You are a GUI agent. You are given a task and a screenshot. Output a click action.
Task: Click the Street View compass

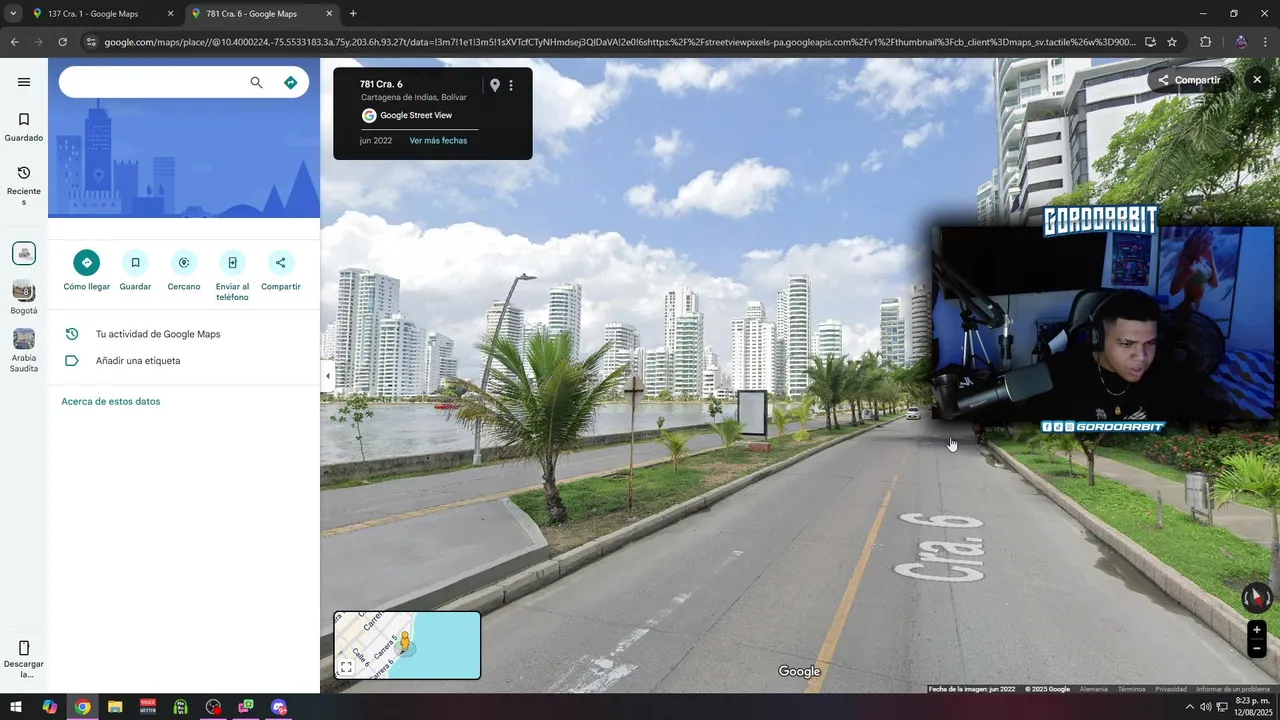[x=1257, y=598]
